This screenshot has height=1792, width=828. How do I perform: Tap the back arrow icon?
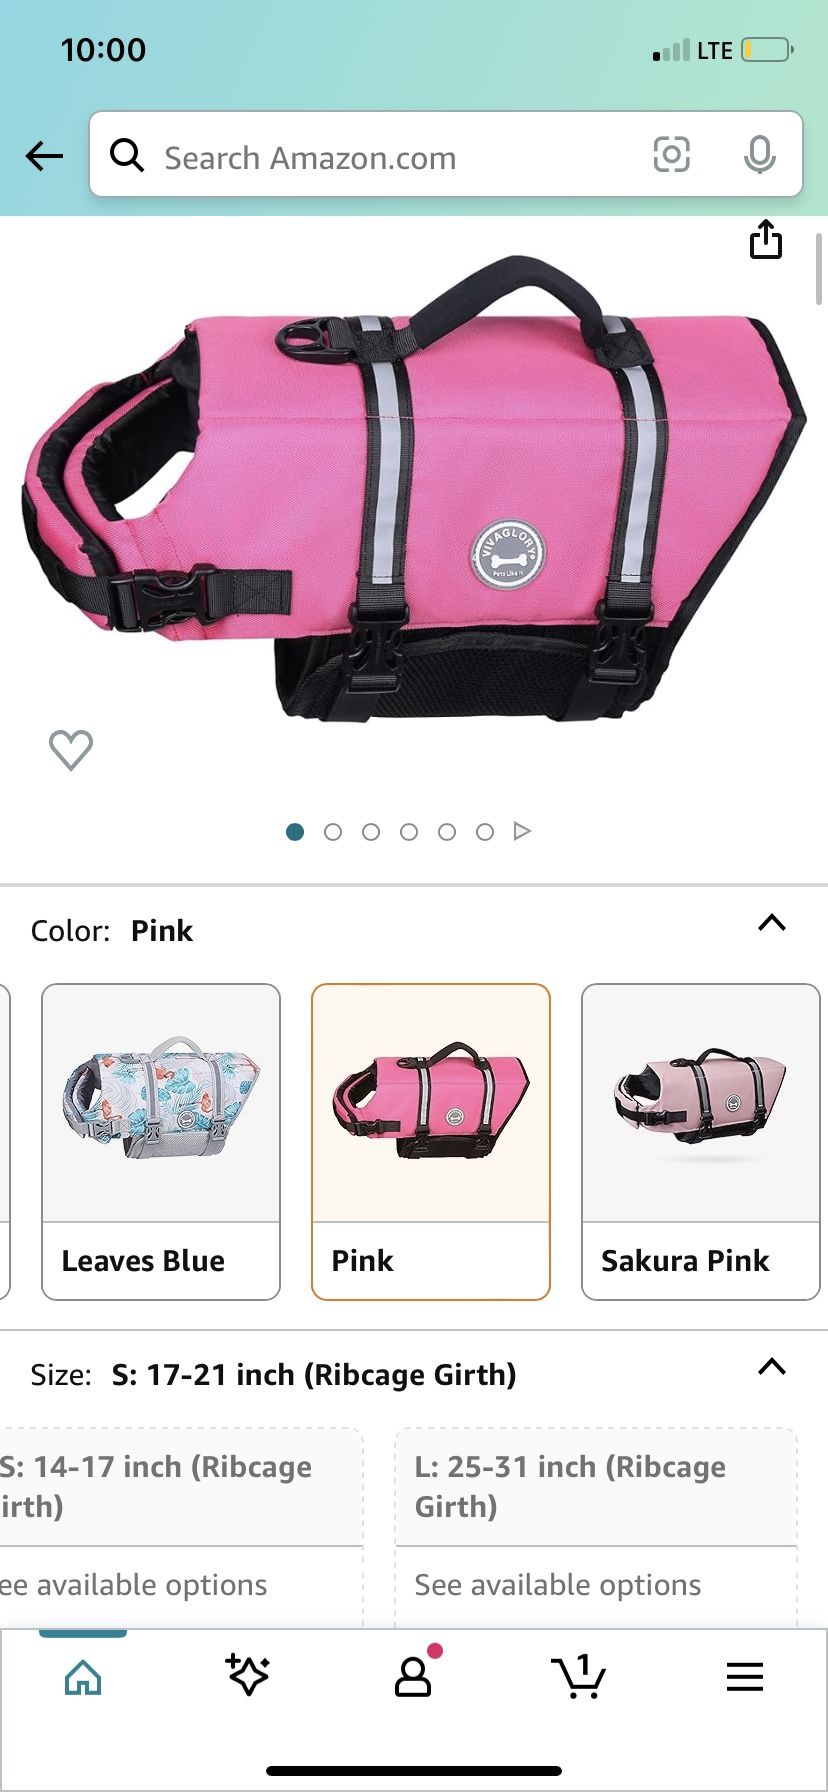(x=44, y=155)
